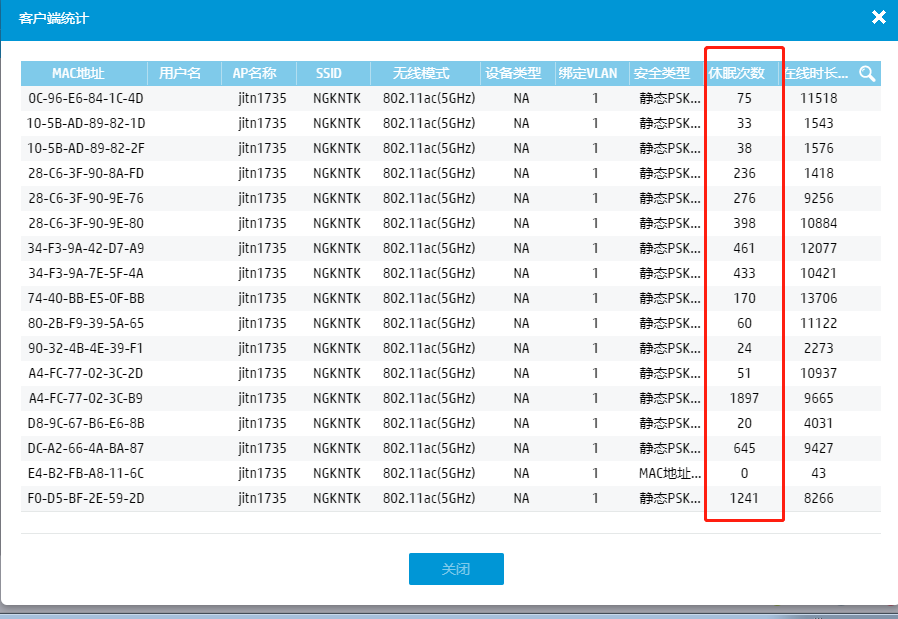Select MAC address DC-A2-66-4A-BA-87

click(x=86, y=448)
